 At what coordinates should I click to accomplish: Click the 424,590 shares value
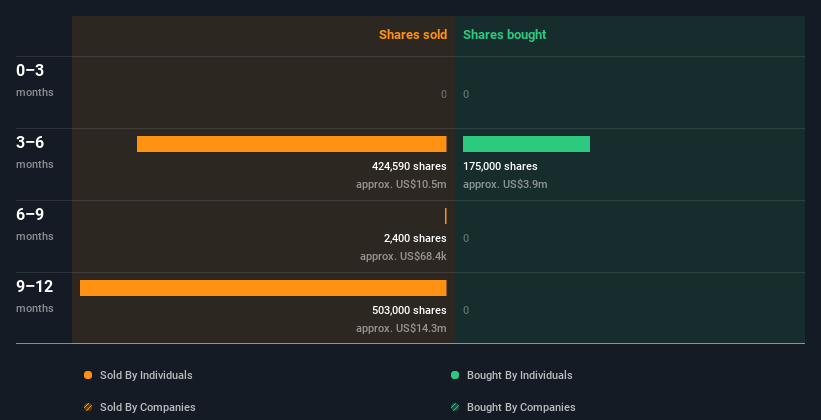point(409,167)
